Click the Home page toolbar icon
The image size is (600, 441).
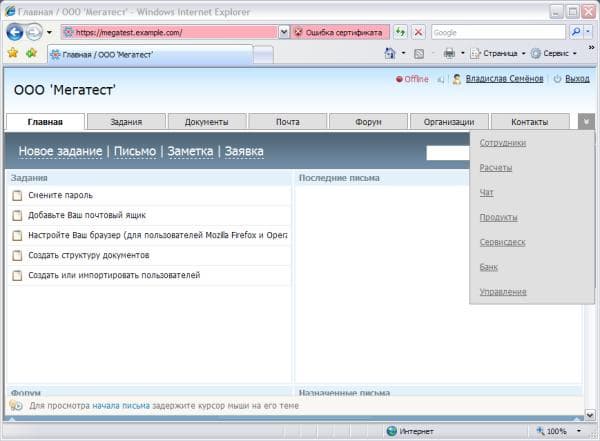[390, 53]
